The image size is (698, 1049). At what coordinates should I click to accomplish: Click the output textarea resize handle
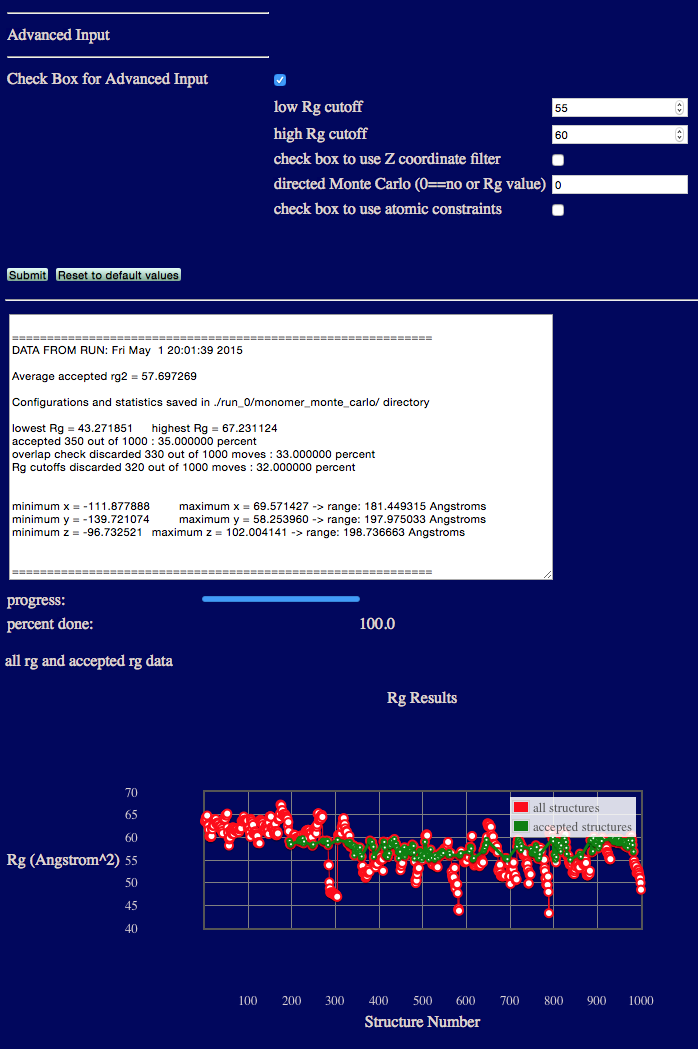(547, 575)
